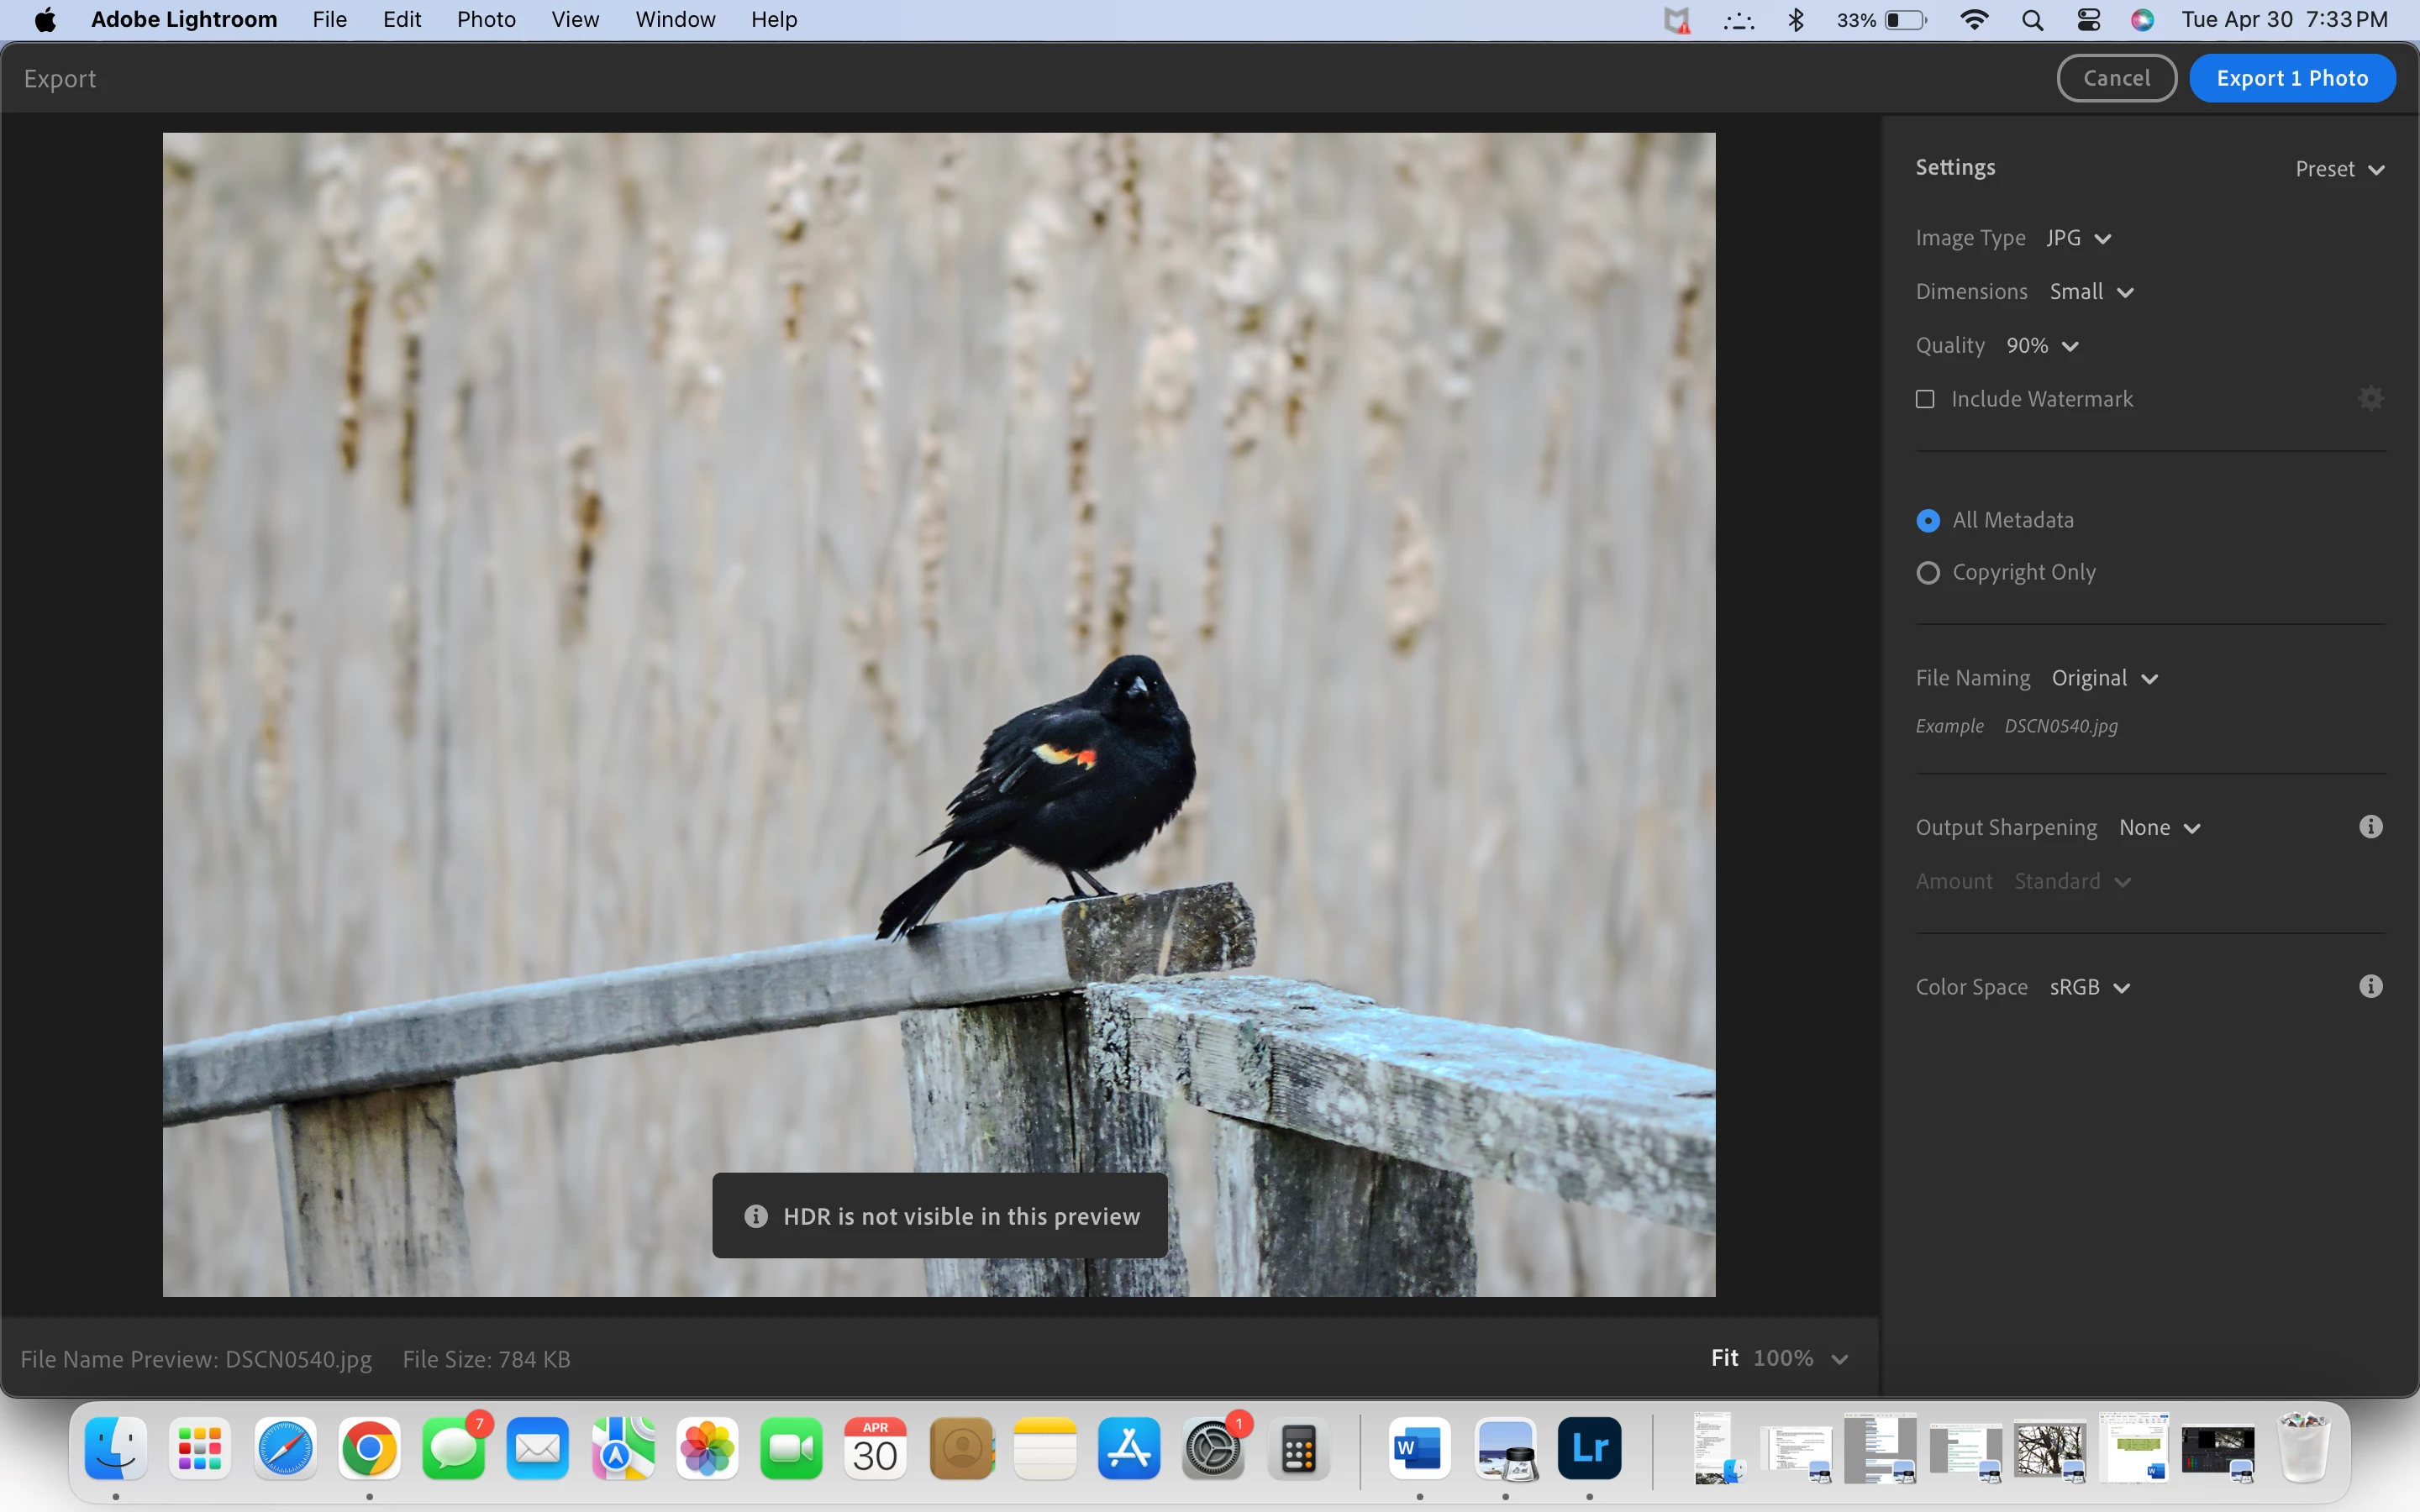2420x1512 pixels.
Task: Open Preview app in the Dock
Action: [1505, 1449]
